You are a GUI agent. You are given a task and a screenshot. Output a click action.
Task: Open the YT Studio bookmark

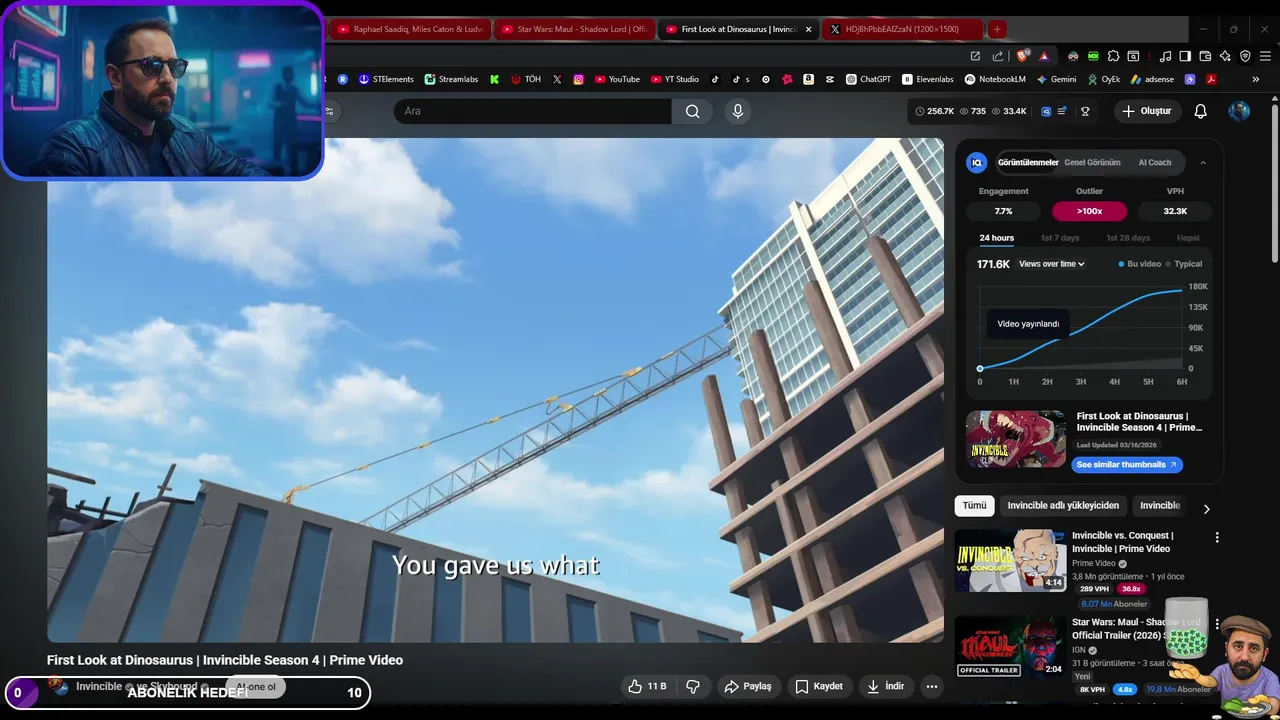coord(675,79)
